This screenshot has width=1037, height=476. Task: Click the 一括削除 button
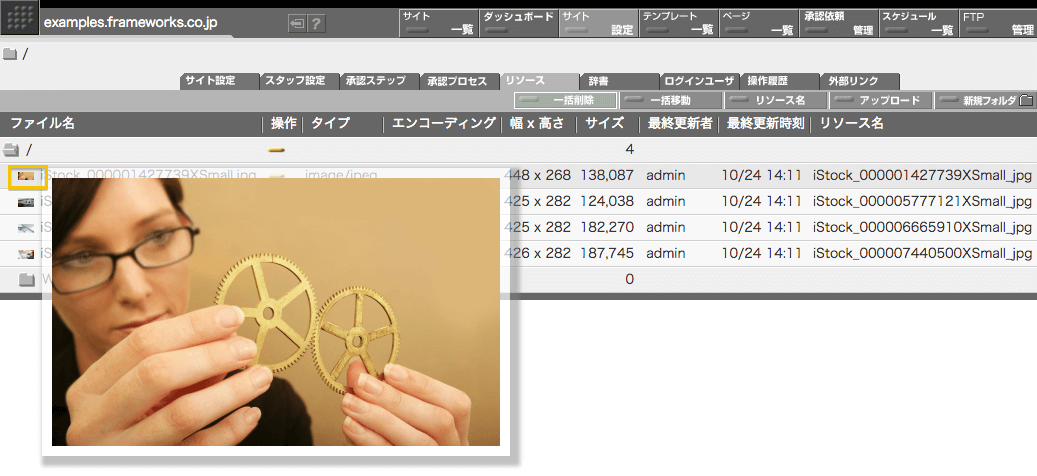point(565,100)
